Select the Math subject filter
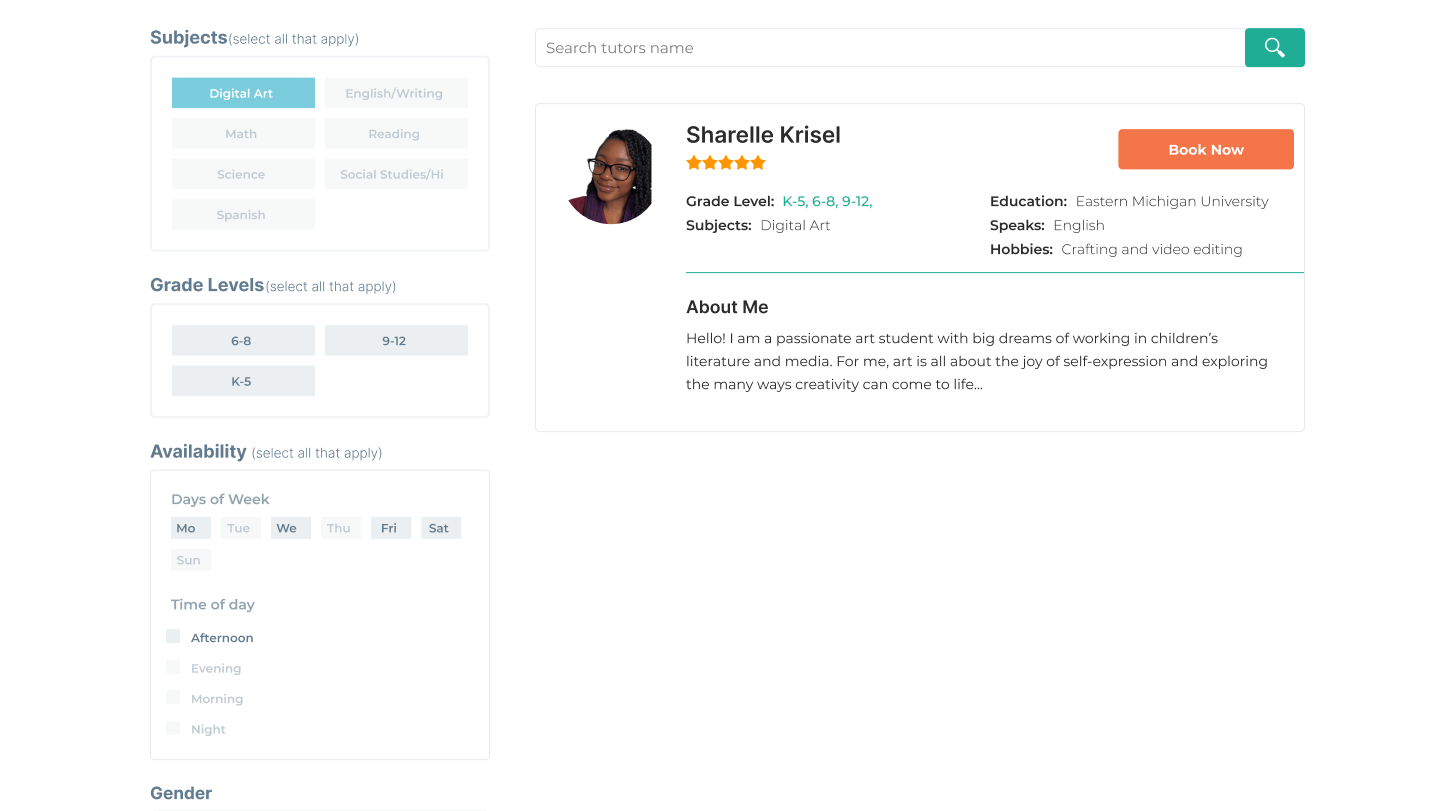This screenshot has width=1440, height=811. 243,134
